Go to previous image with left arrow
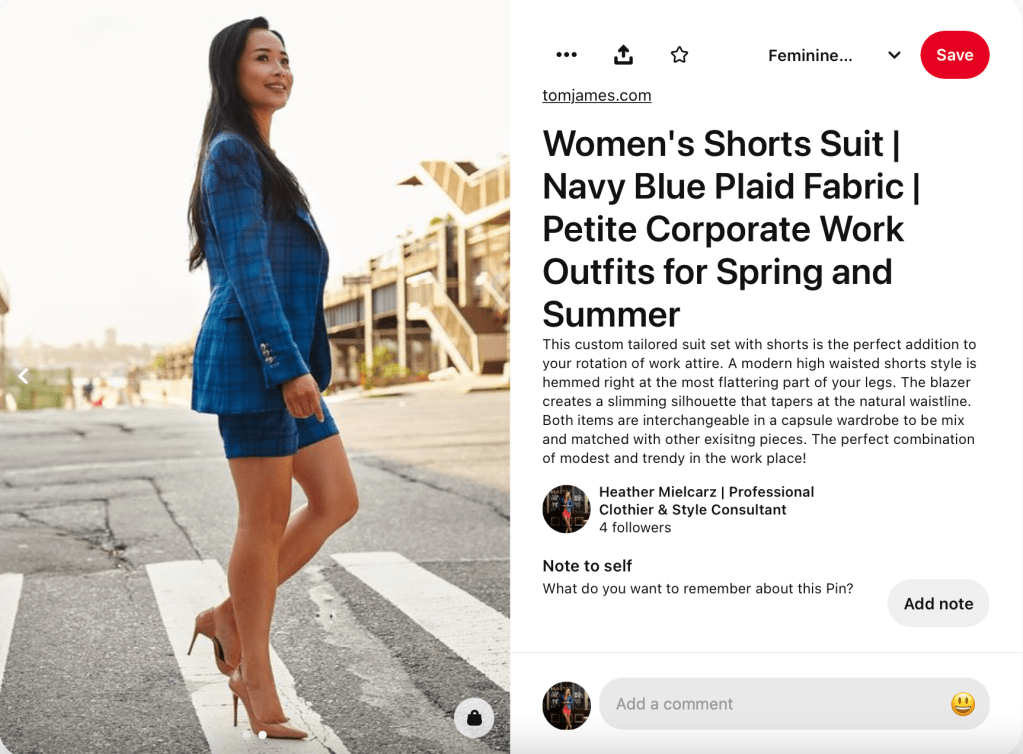1023x754 pixels. pos(23,376)
